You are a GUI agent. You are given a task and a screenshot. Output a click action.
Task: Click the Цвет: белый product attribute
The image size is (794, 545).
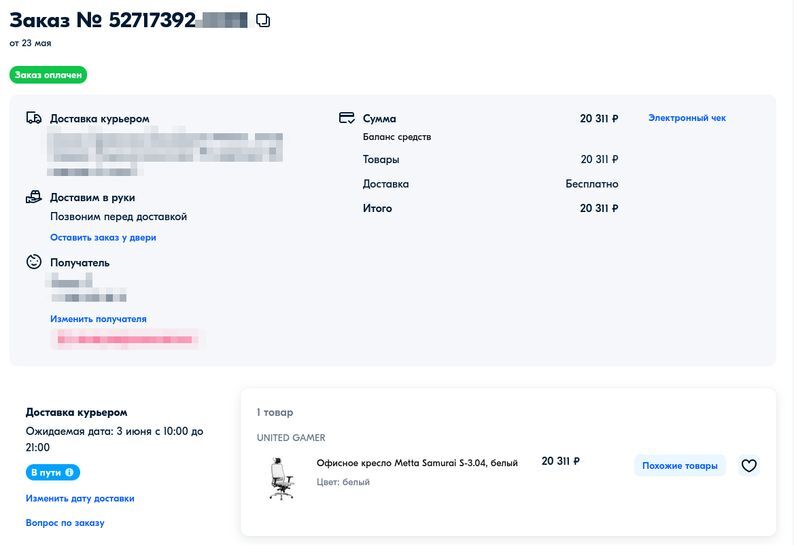(343, 482)
